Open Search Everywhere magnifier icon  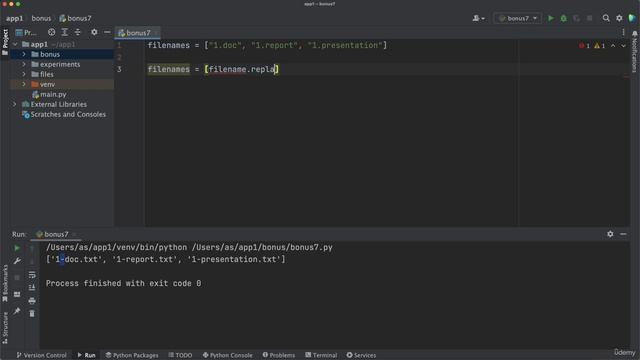(606, 18)
